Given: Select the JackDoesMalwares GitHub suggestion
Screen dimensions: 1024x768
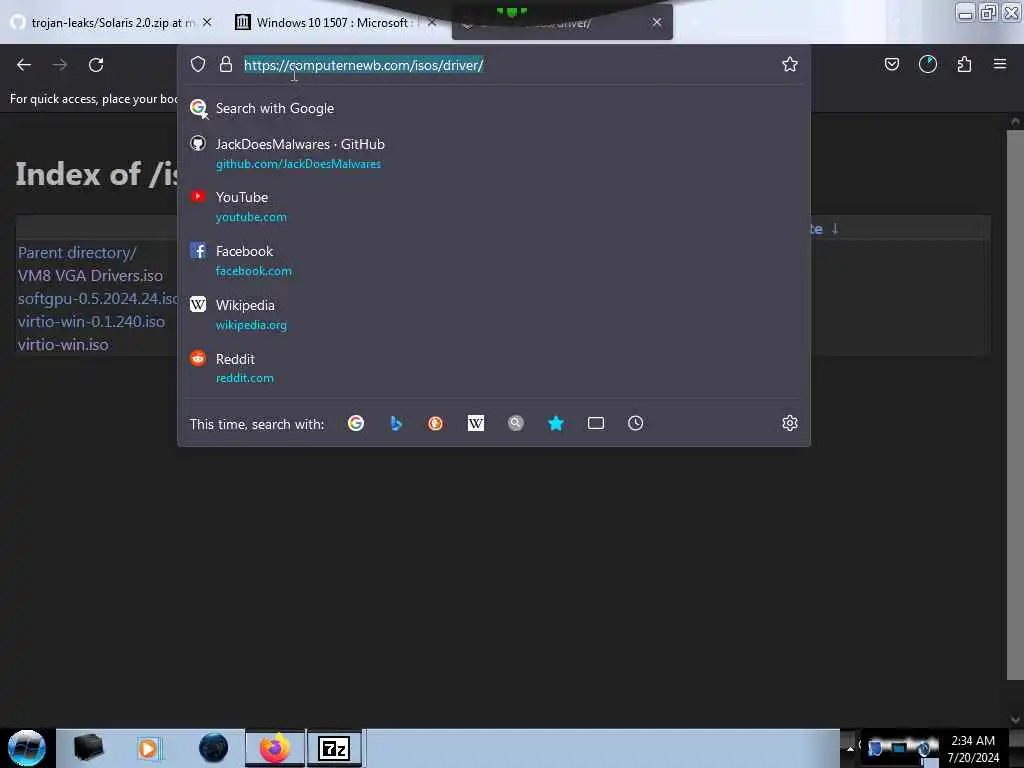Looking at the screenshot, I should click(x=494, y=153).
